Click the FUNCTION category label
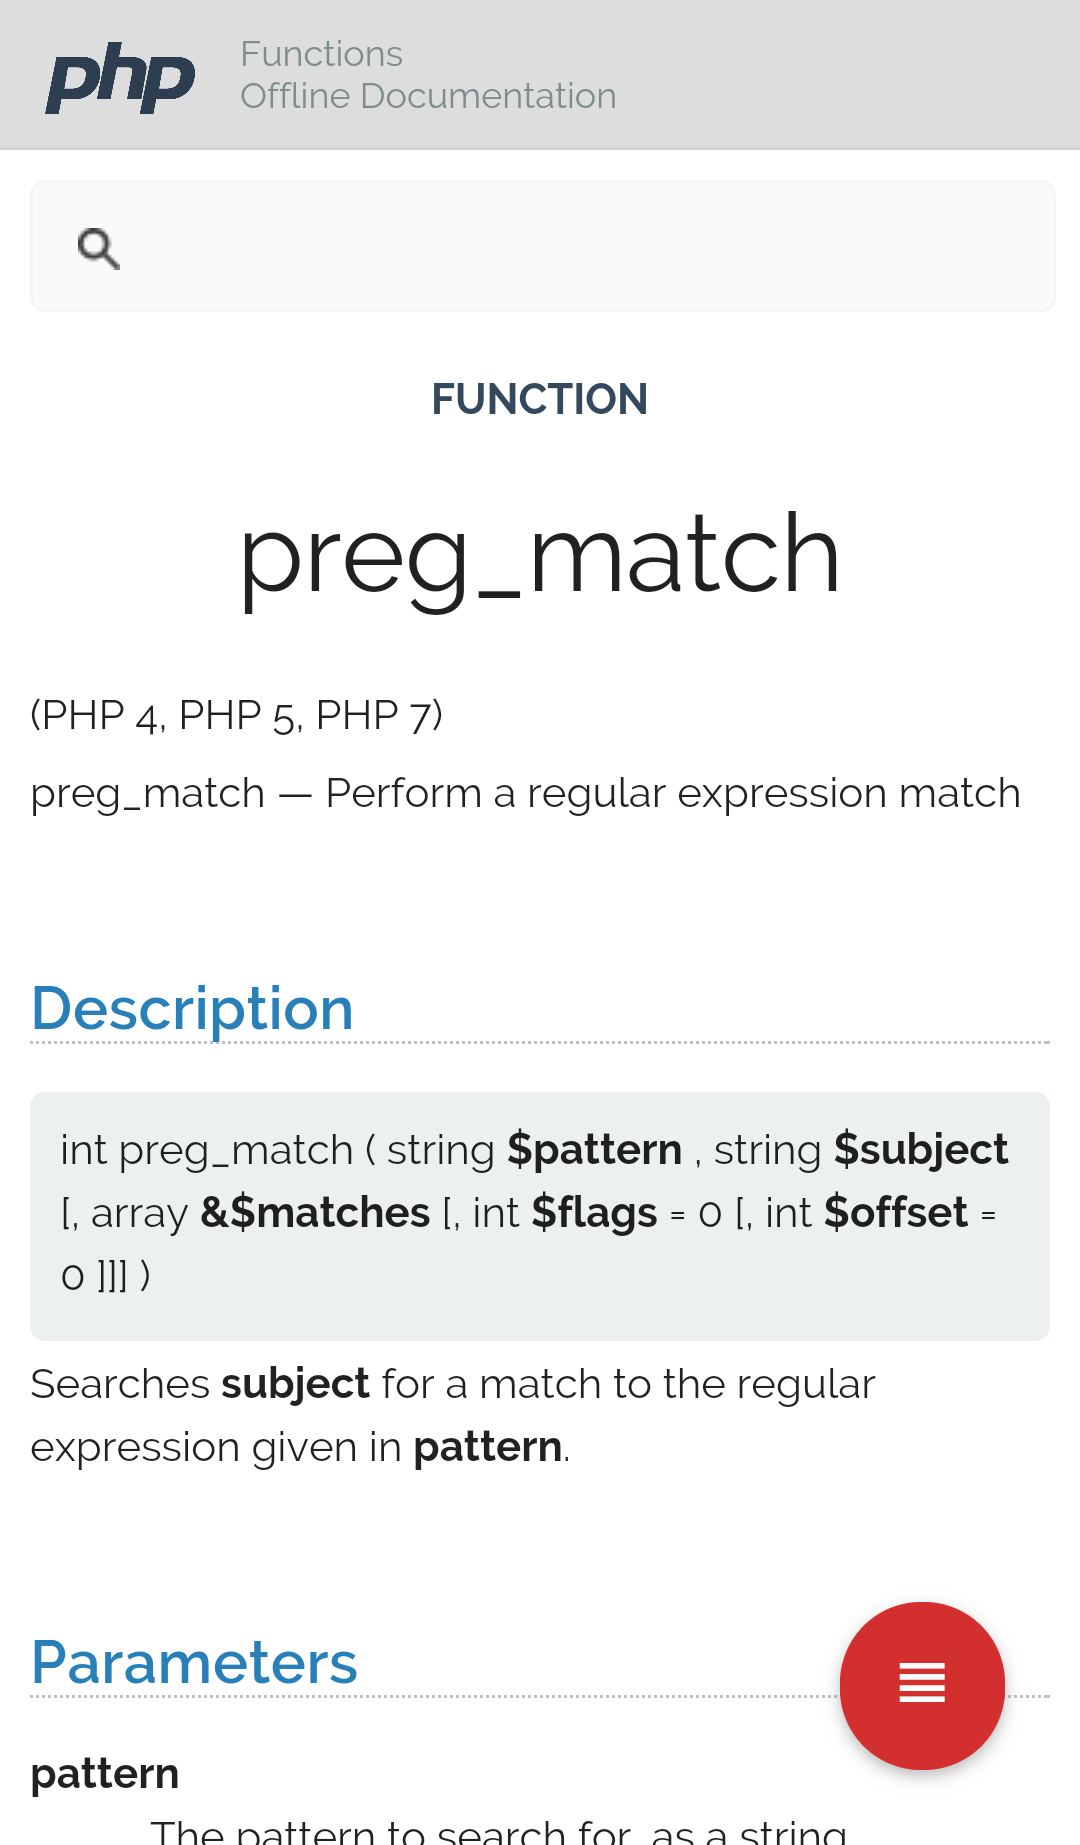 pos(540,399)
